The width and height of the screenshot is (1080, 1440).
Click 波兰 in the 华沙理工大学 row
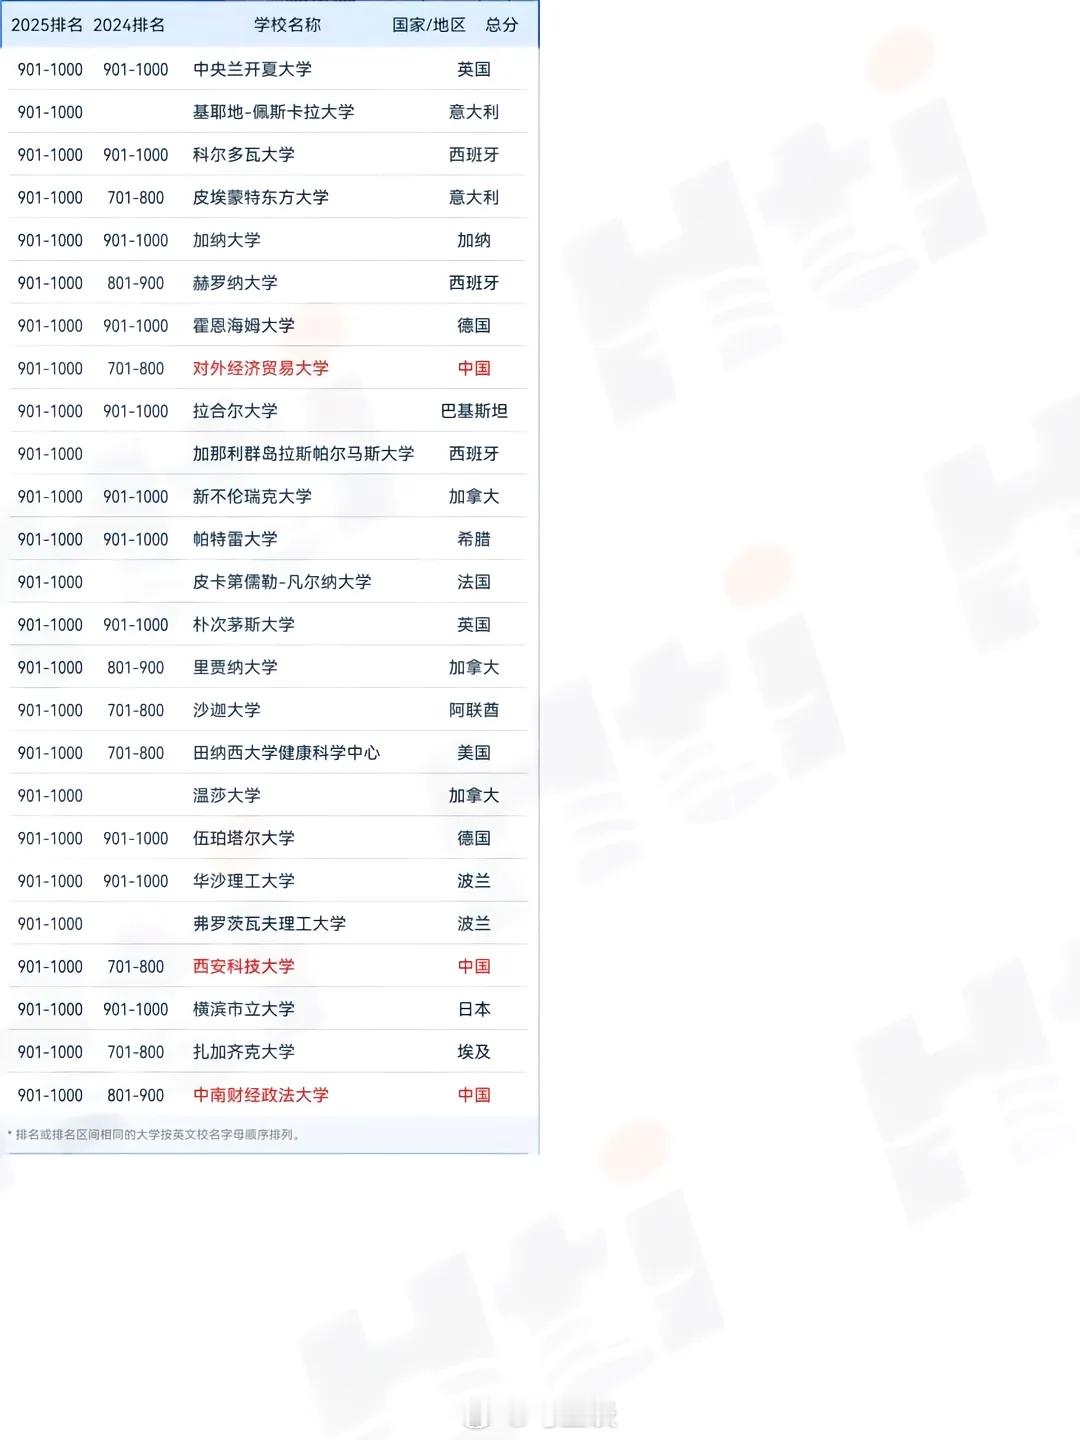[474, 881]
